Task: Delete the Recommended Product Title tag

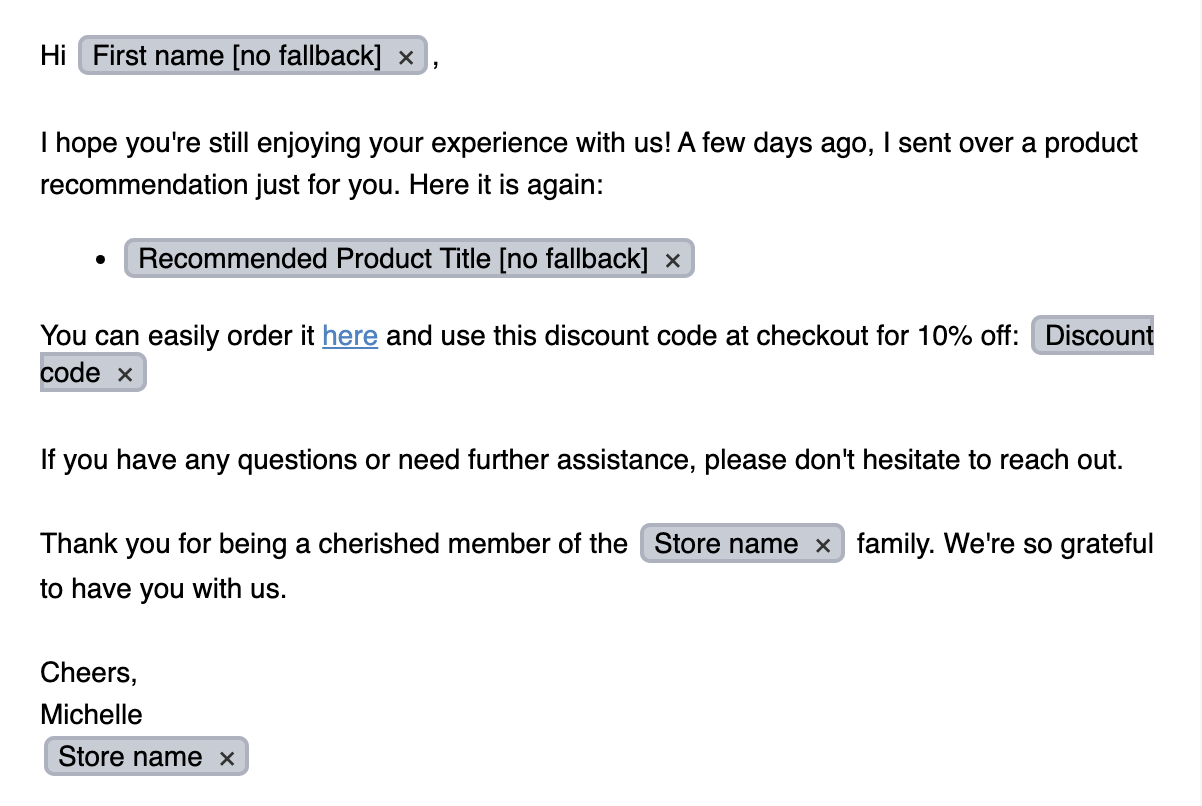Action: [x=672, y=261]
